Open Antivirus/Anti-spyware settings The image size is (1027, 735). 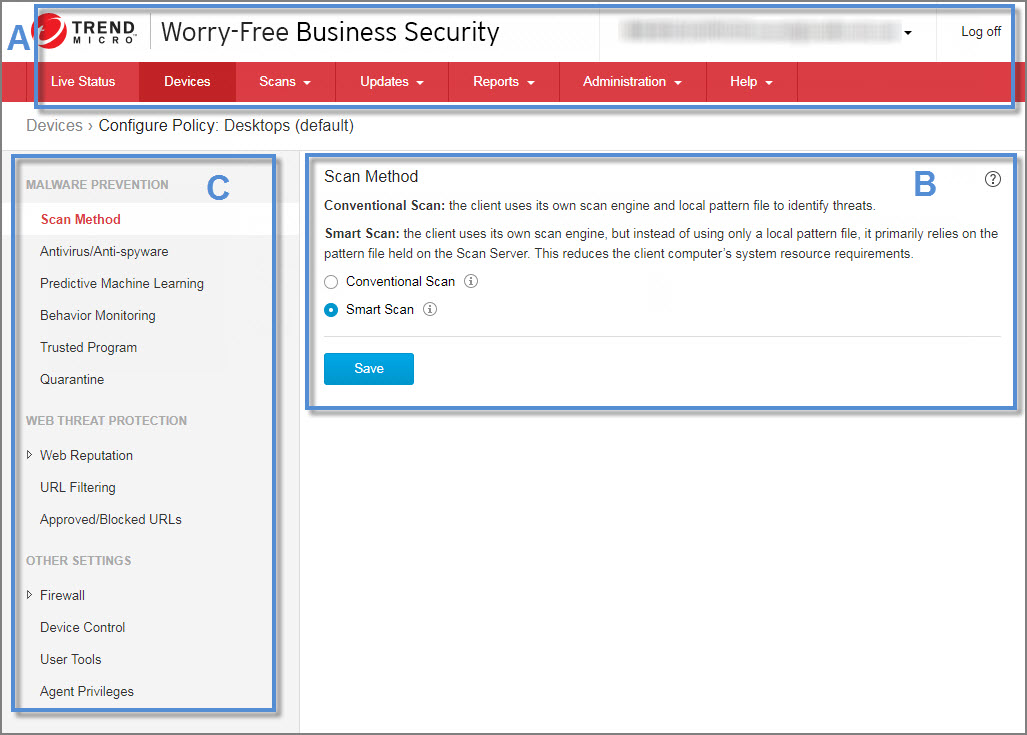click(104, 251)
